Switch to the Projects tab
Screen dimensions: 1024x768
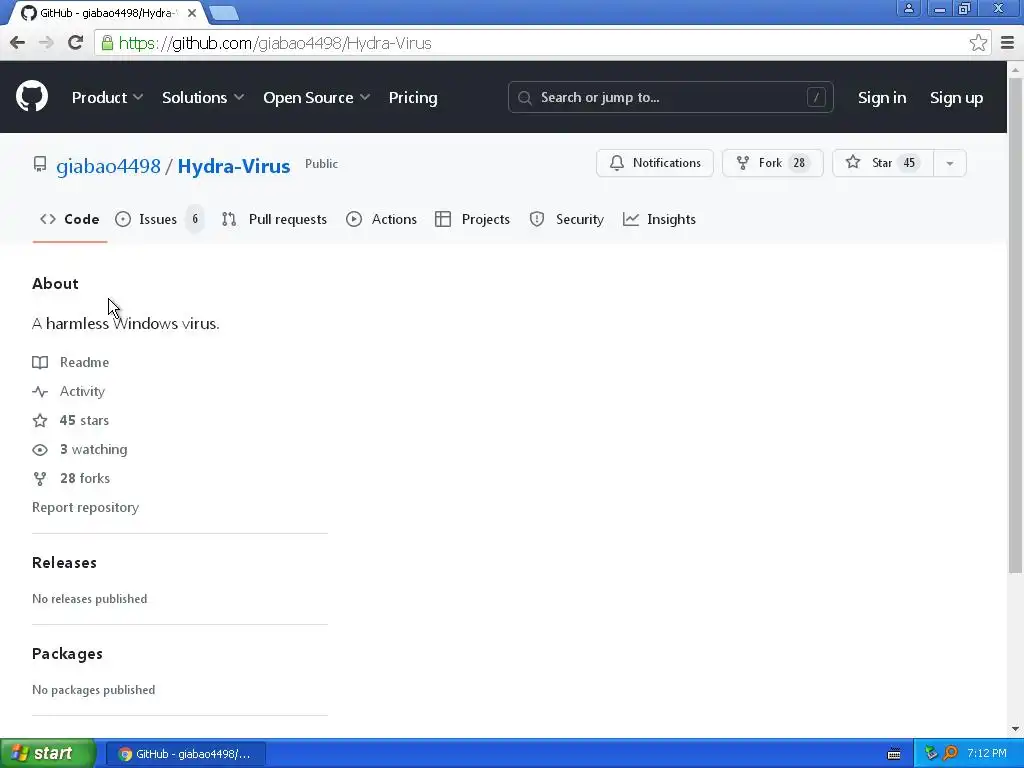(x=472, y=219)
